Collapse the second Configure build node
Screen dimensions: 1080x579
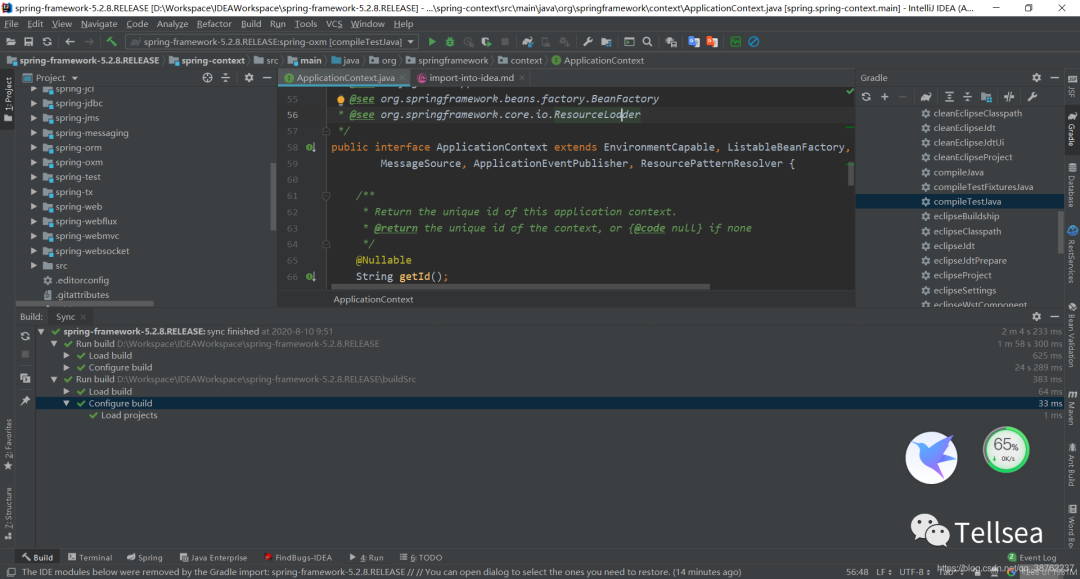(x=68, y=404)
